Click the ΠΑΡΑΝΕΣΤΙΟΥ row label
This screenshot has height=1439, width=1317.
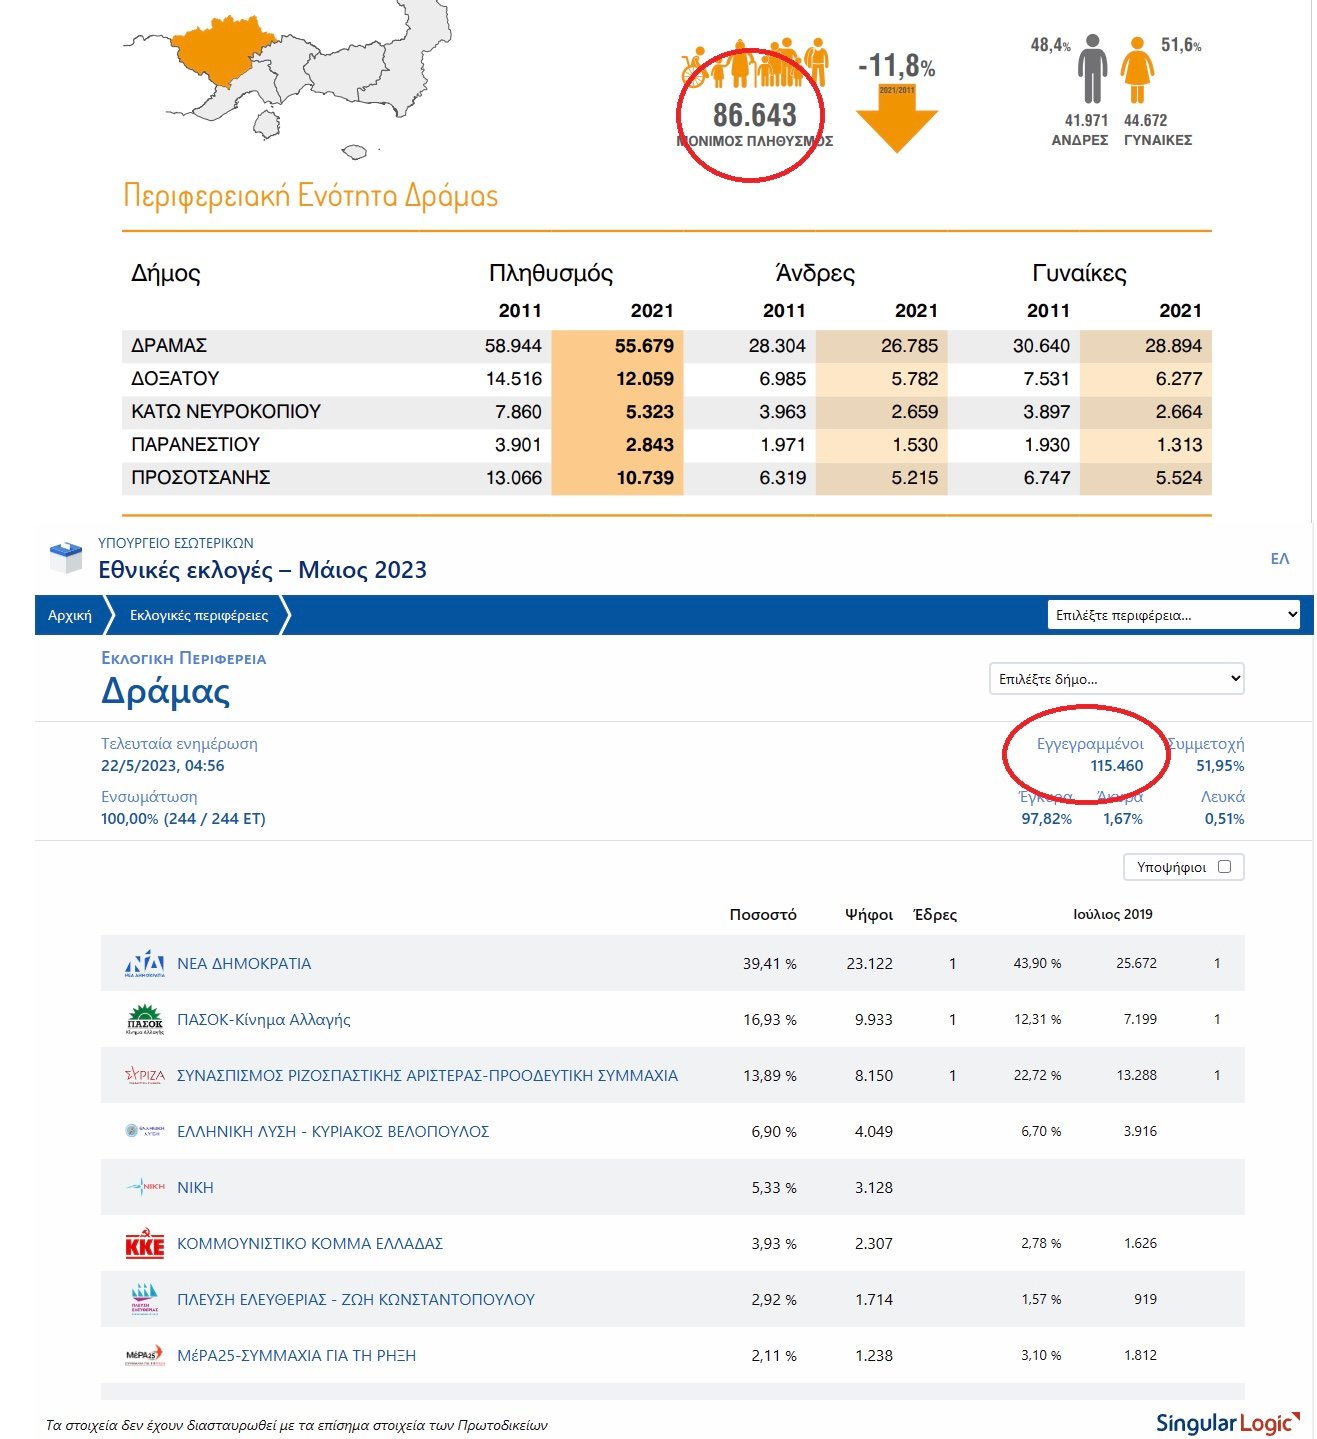pyautogui.click(x=195, y=445)
